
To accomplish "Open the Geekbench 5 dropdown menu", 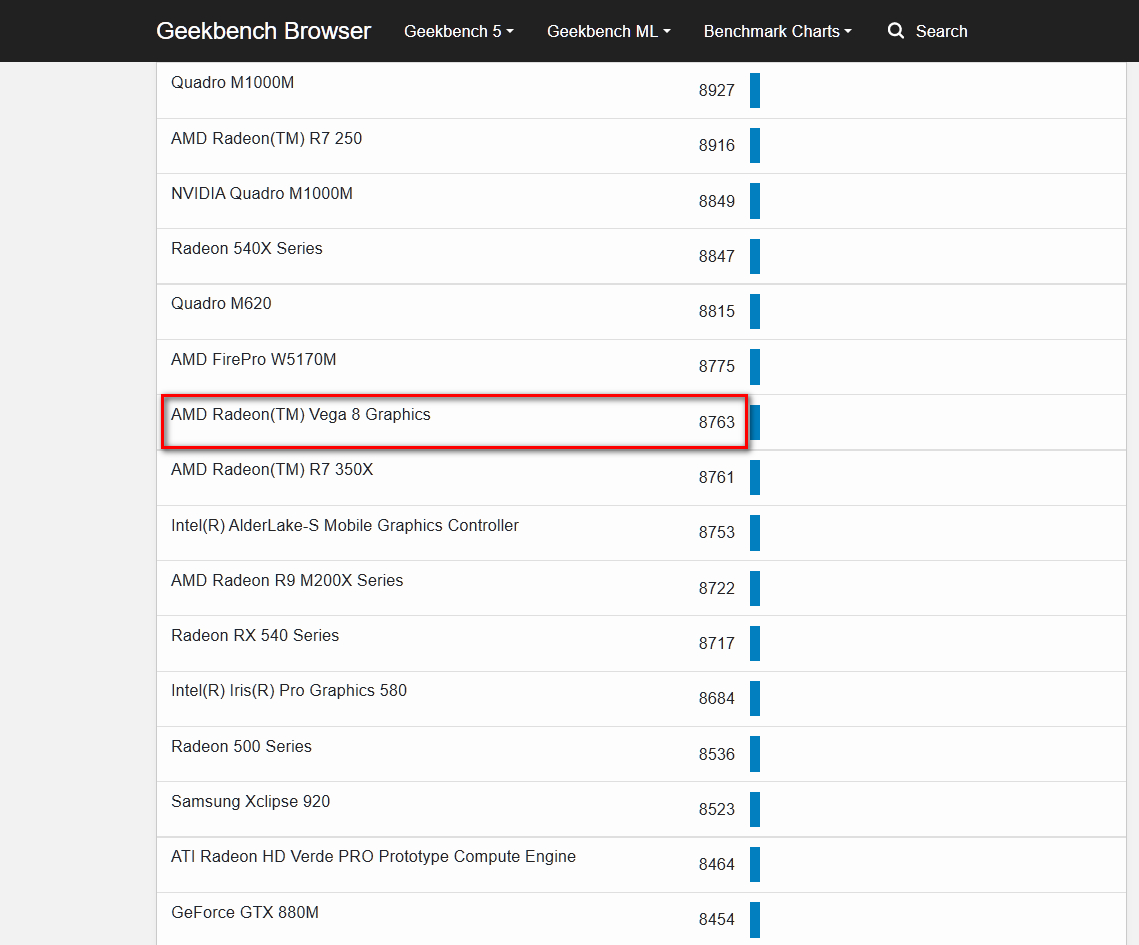I will pos(458,31).
